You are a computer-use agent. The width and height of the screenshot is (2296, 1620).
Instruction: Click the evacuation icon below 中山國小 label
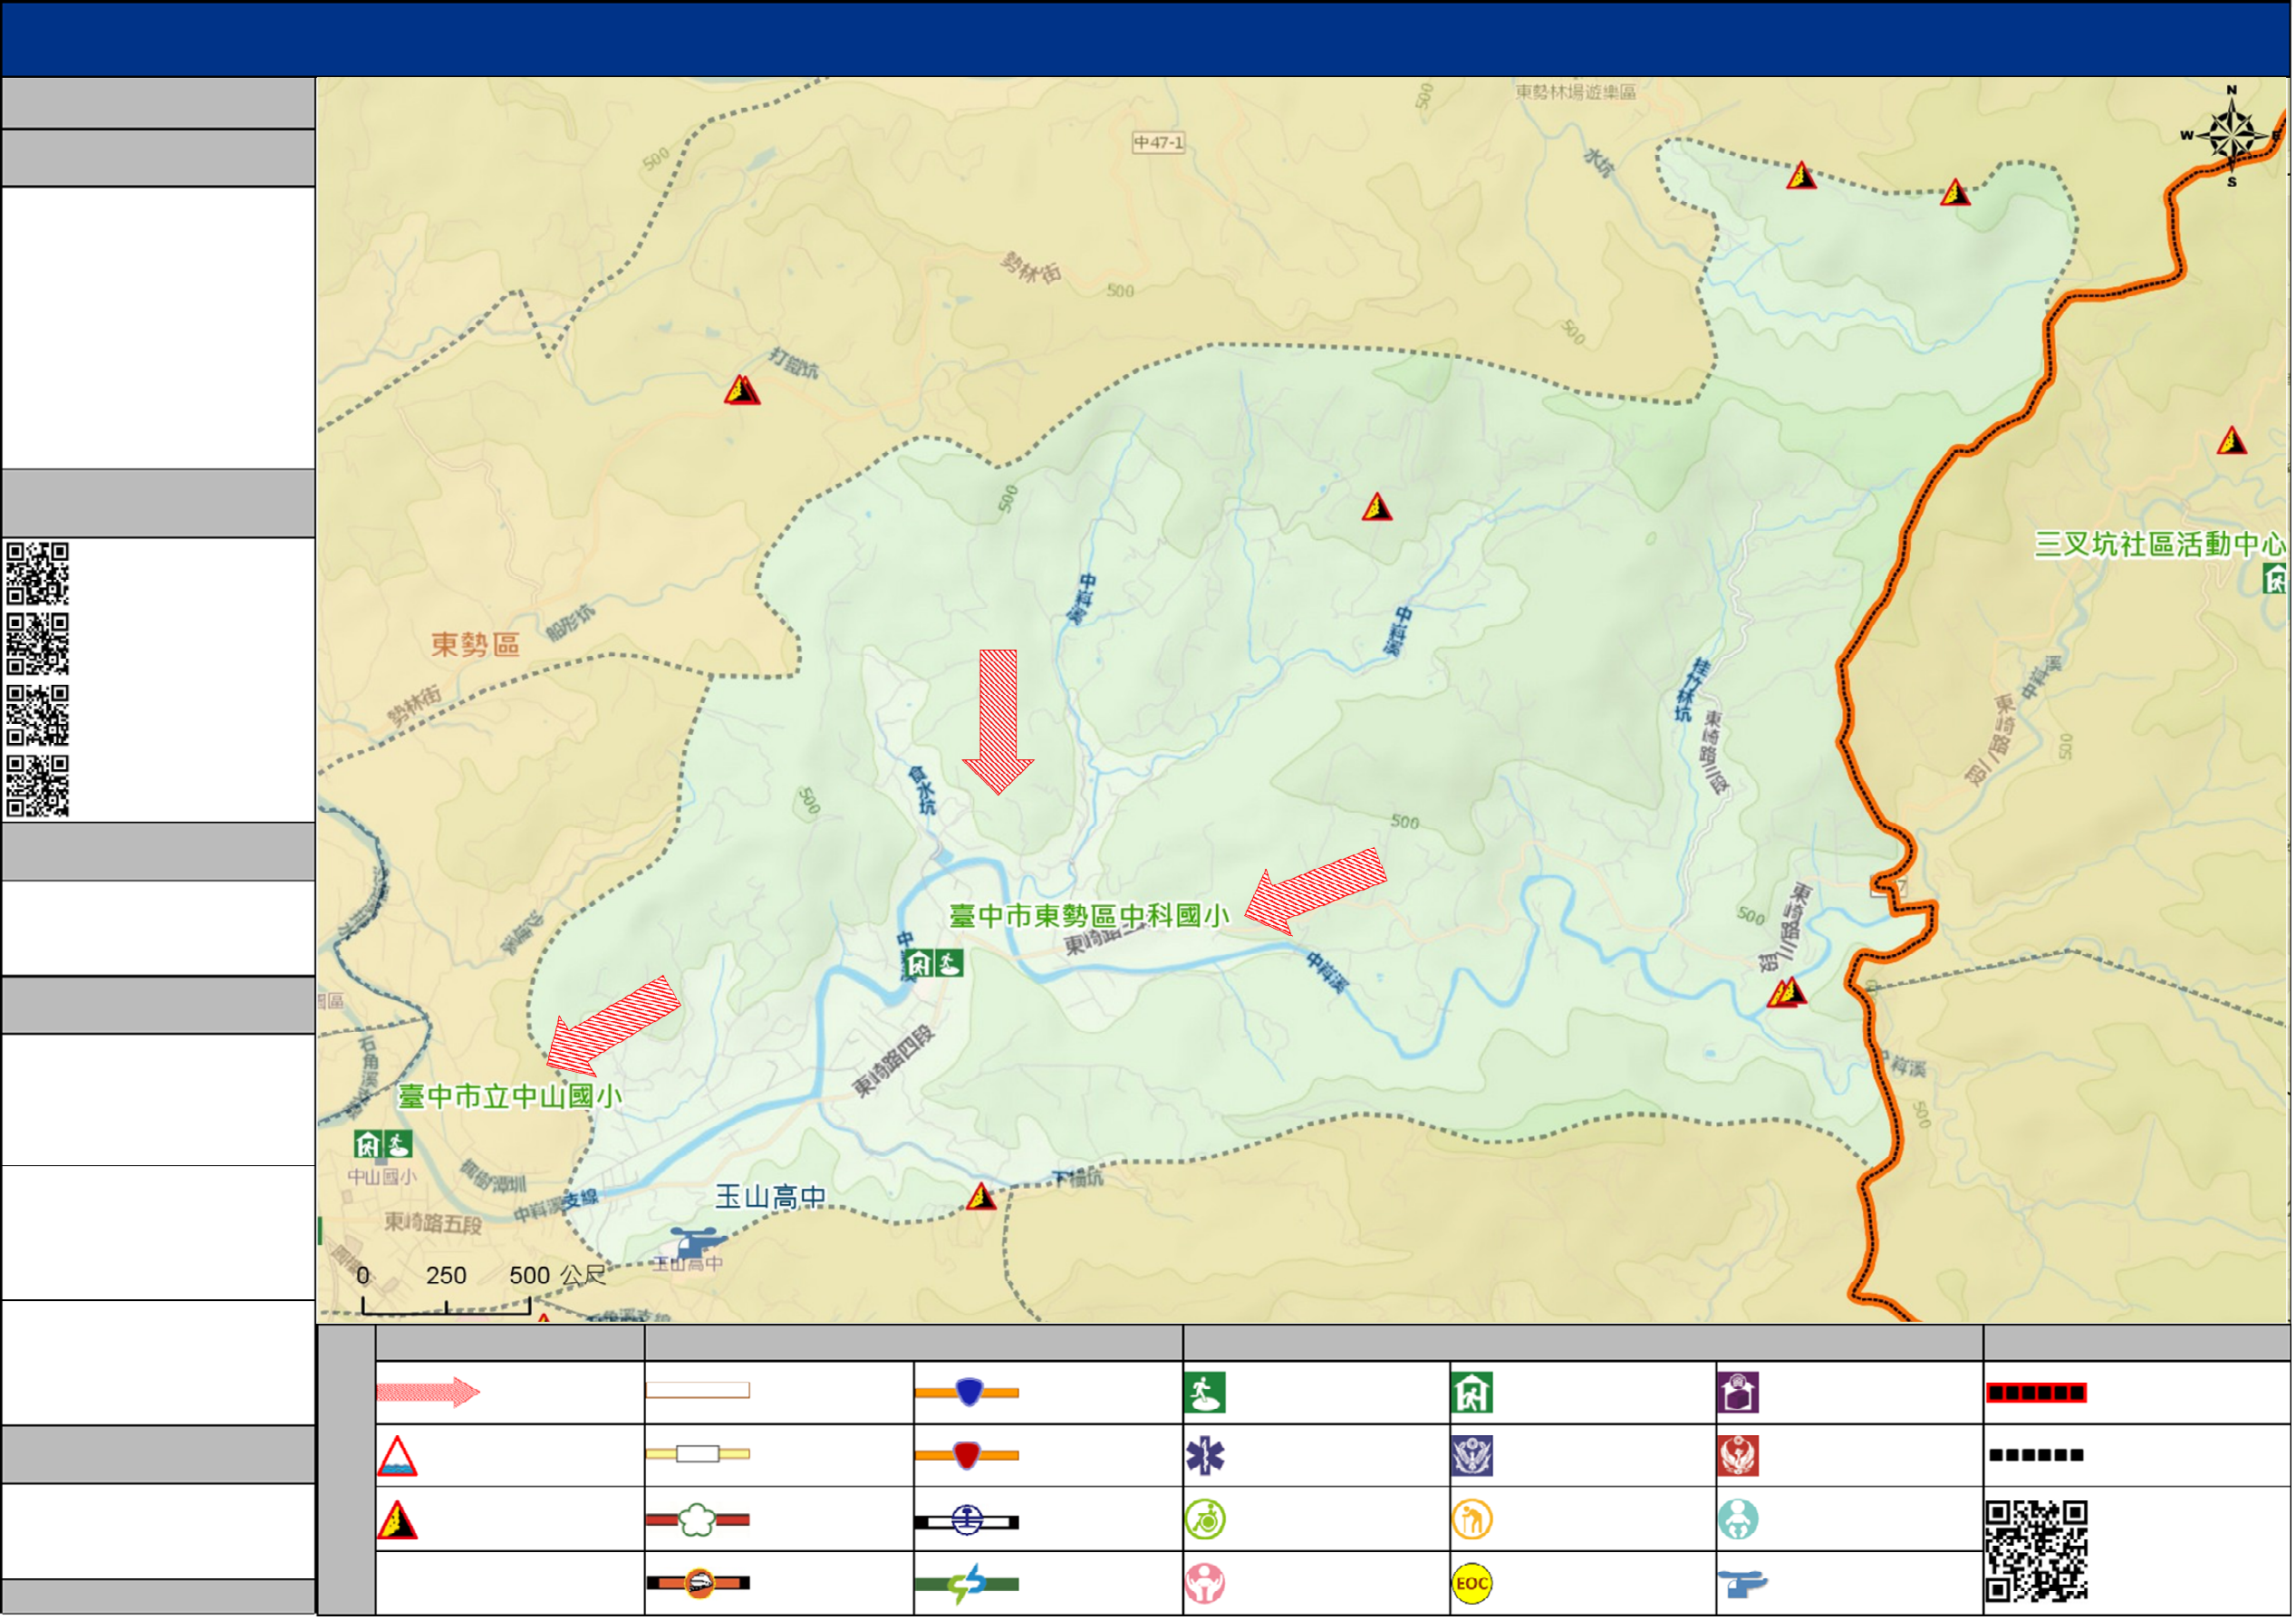pyautogui.click(x=399, y=1145)
